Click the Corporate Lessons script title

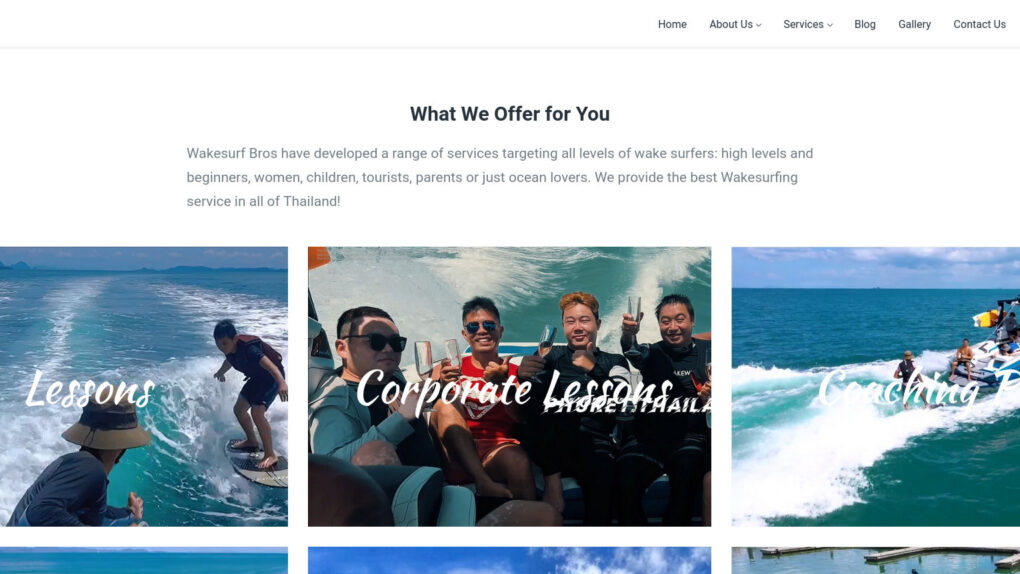pyautogui.click(x=514, y=390)
